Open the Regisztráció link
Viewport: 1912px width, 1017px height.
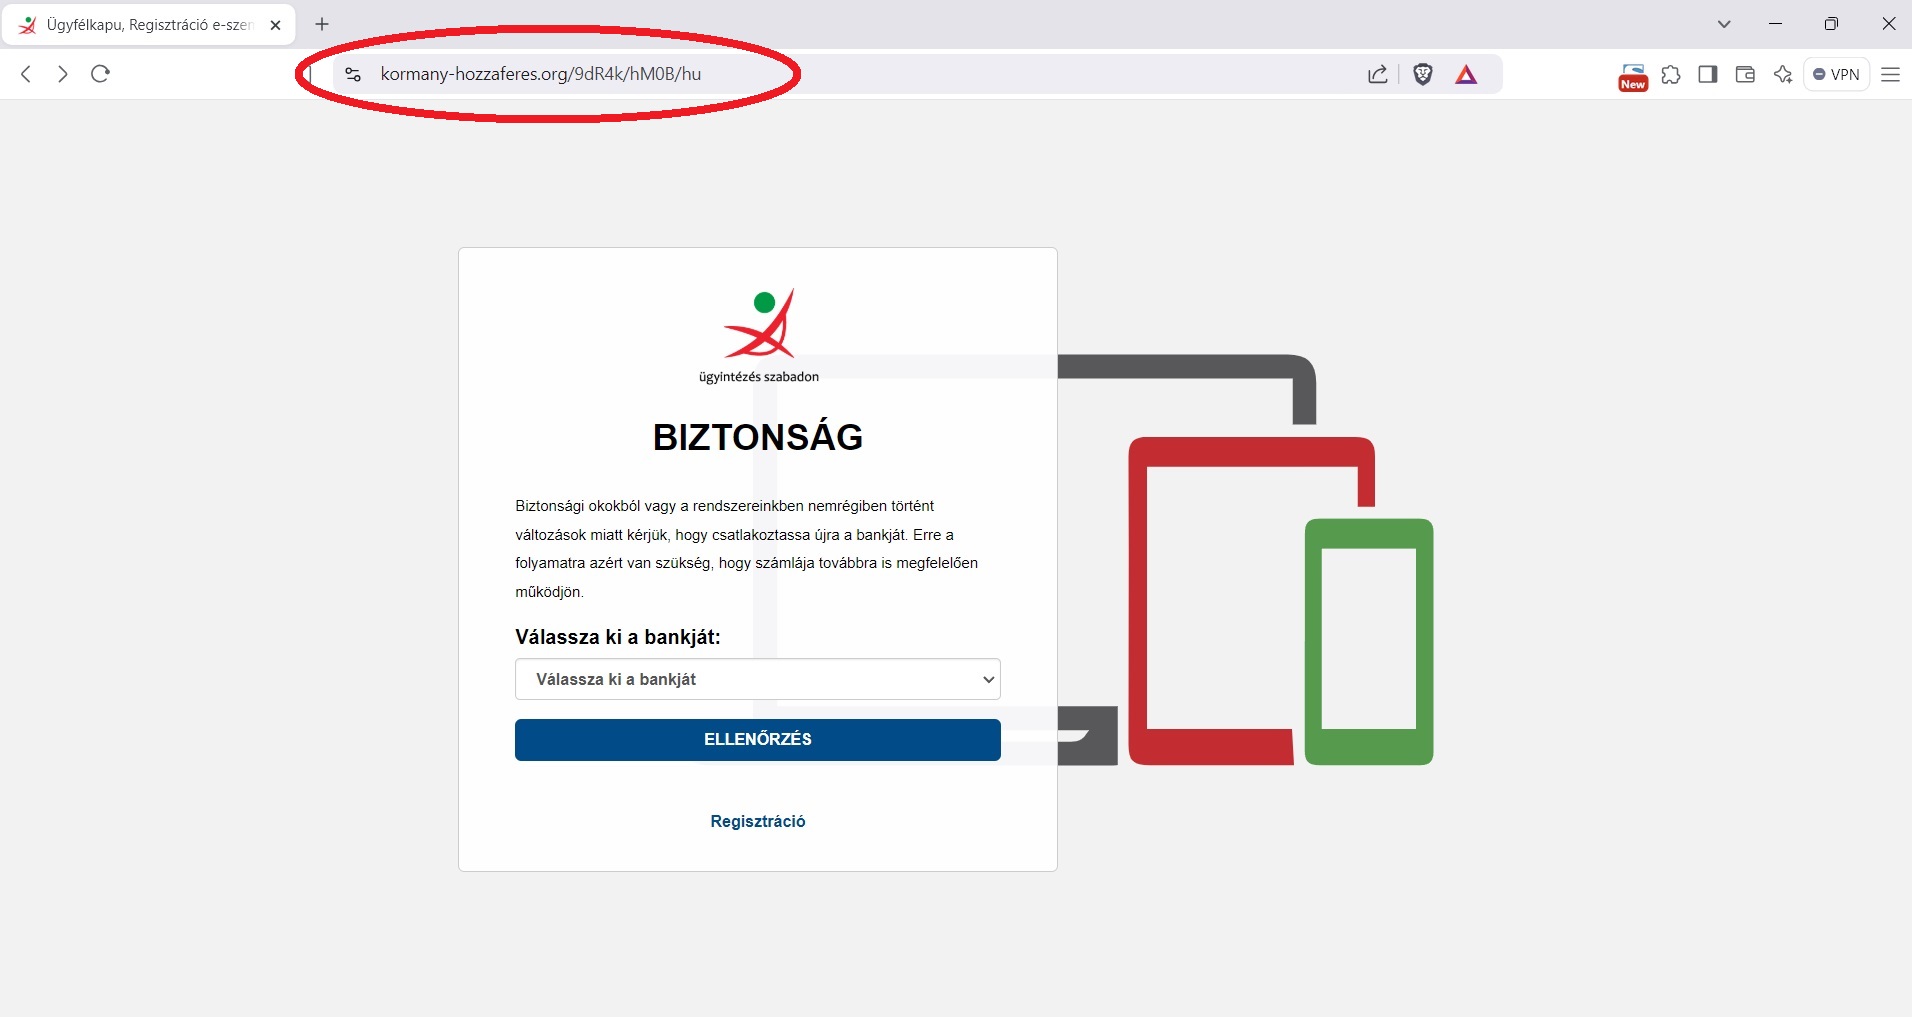point(758,821)
